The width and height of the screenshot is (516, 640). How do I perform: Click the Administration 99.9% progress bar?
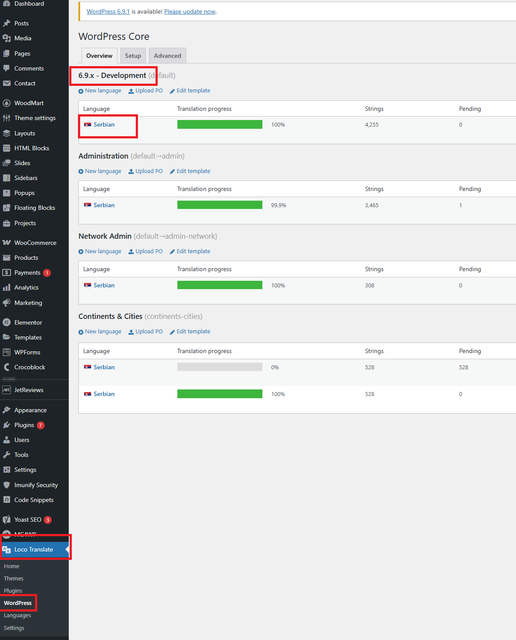[220, 205]
